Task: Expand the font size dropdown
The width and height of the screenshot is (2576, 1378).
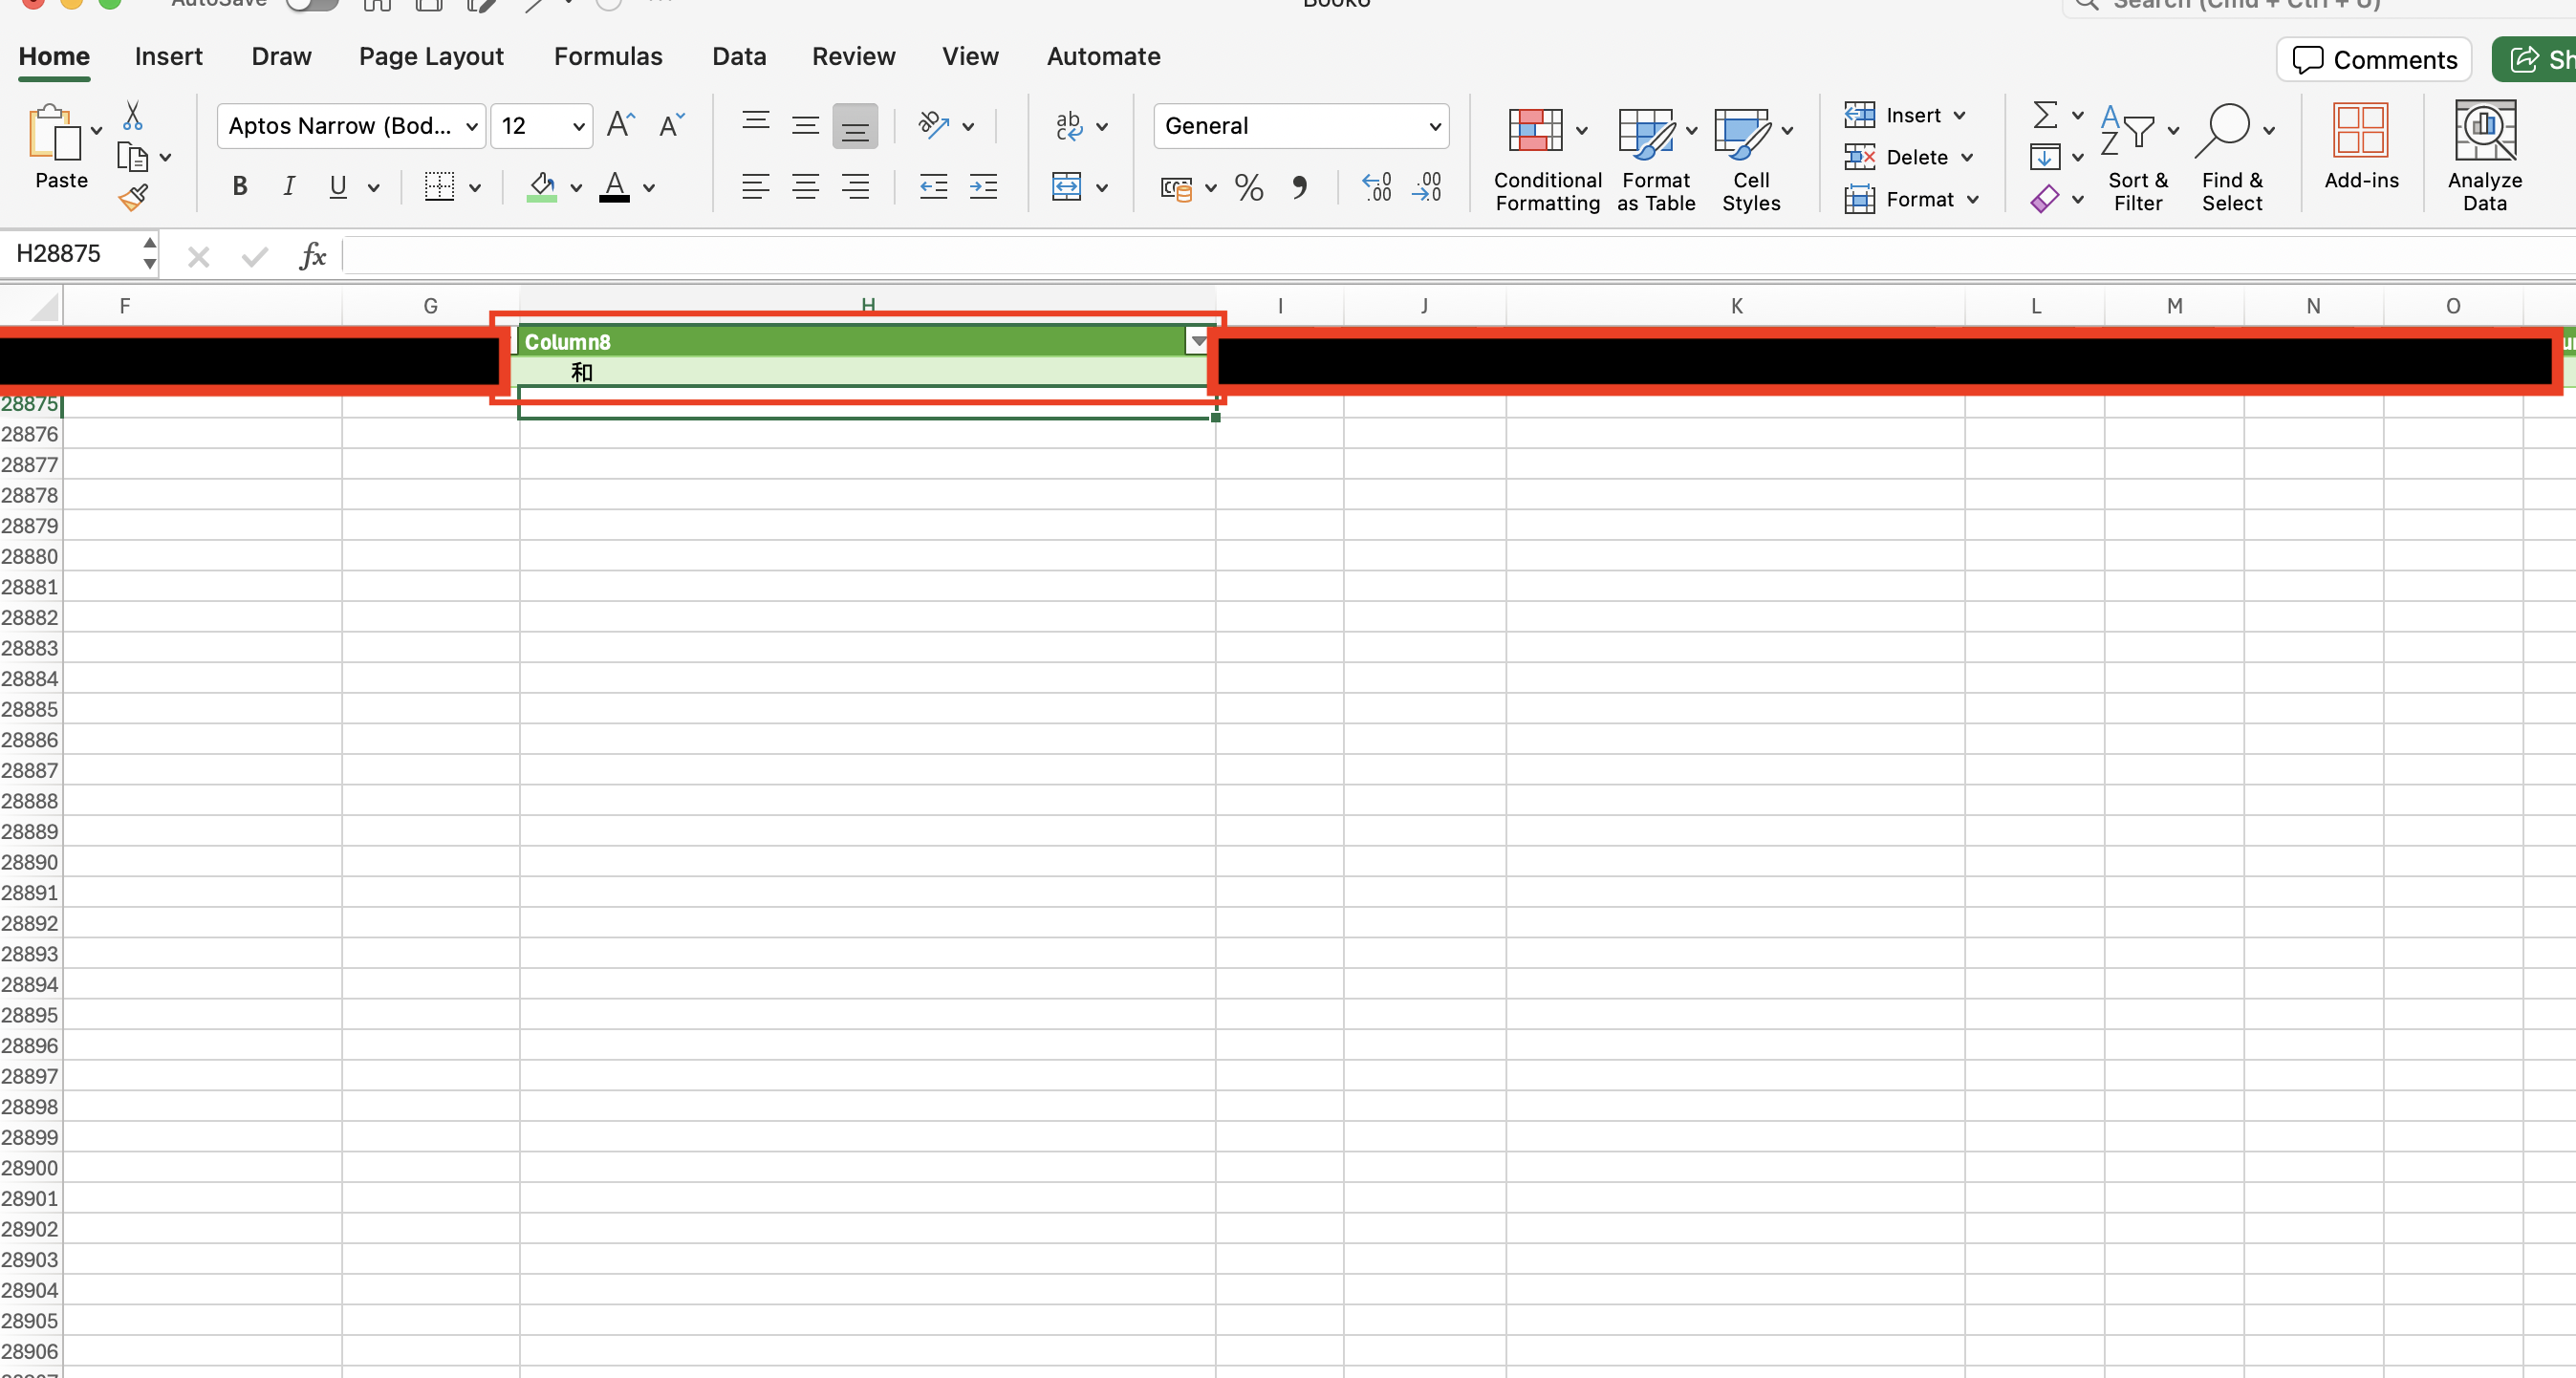Action: 578,126
